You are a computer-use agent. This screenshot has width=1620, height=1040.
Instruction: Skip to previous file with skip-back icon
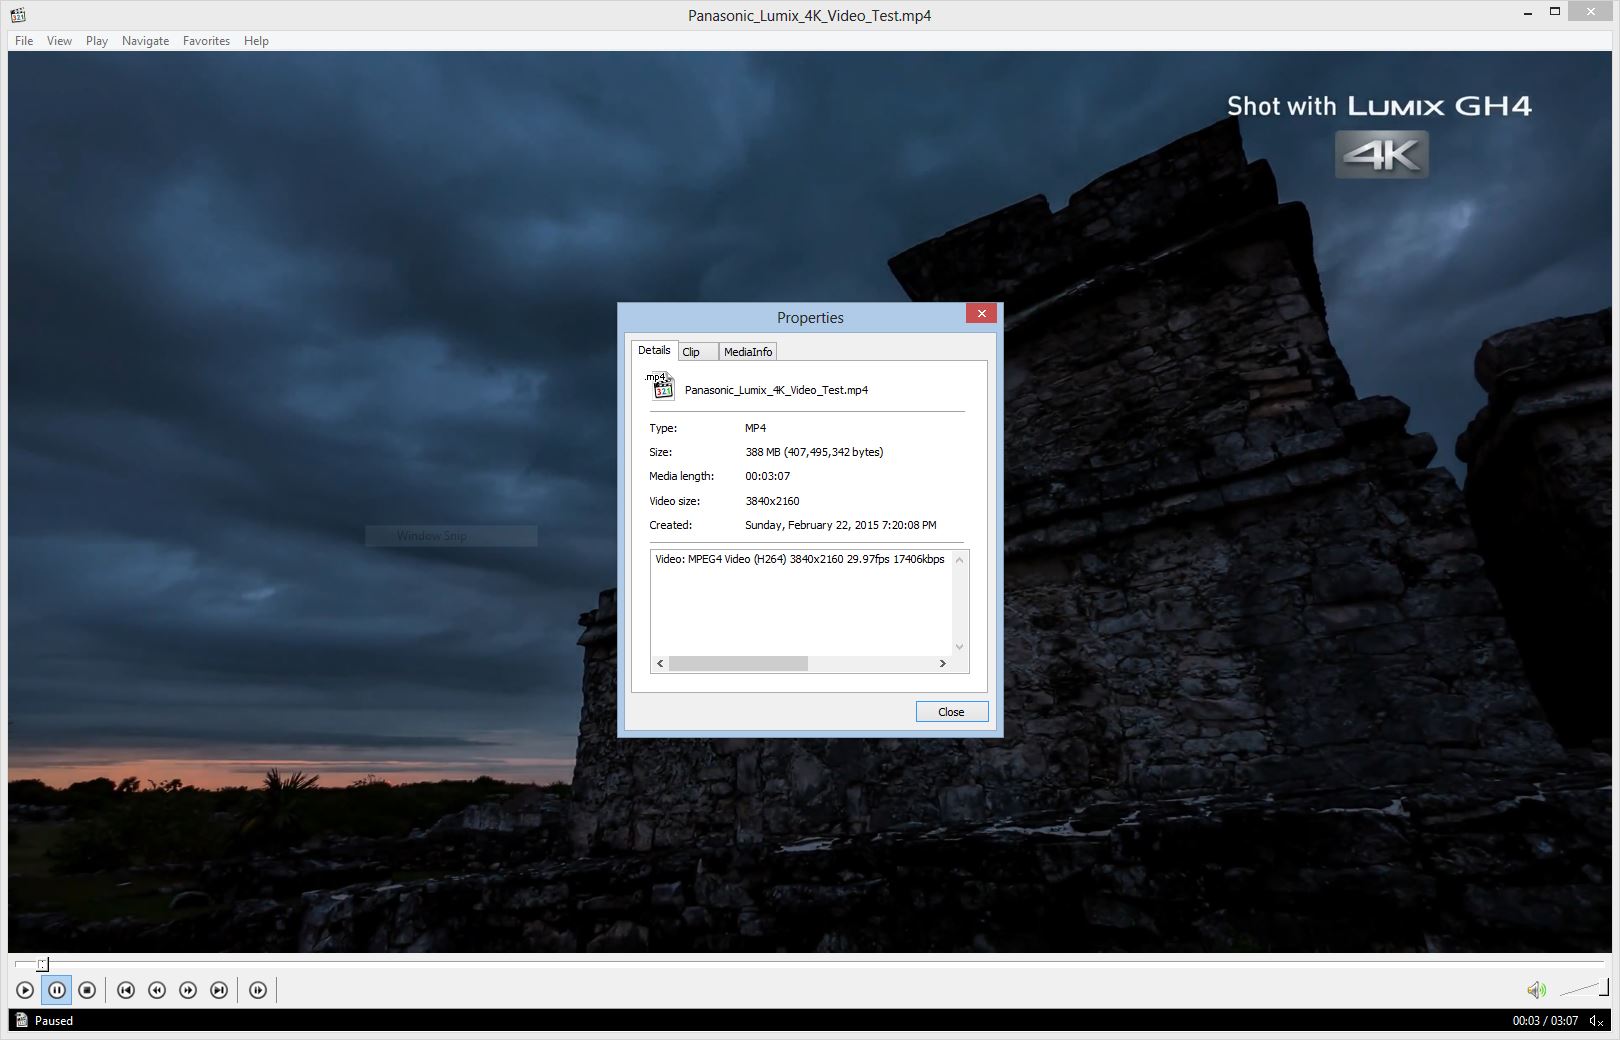[126, 990]
